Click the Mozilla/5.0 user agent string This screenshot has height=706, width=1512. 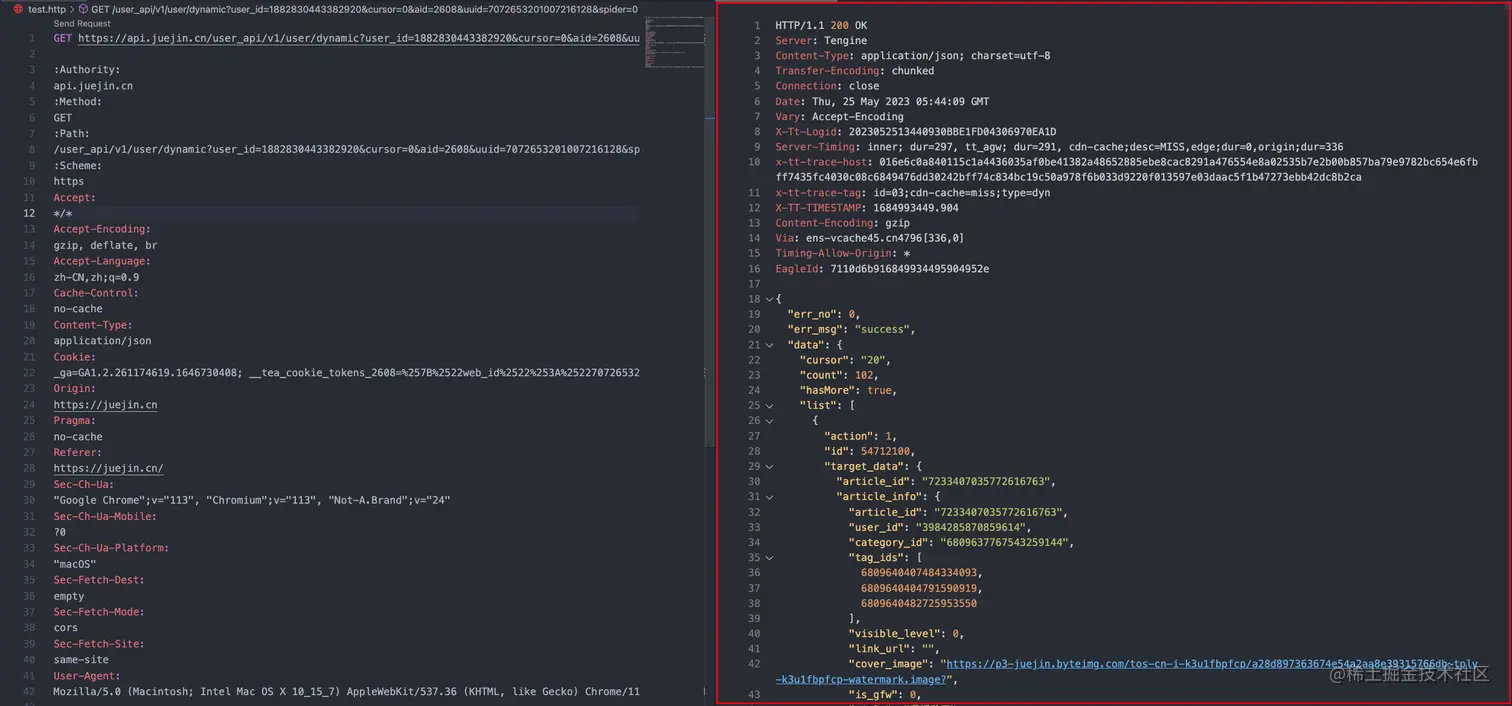pos(346,692)
